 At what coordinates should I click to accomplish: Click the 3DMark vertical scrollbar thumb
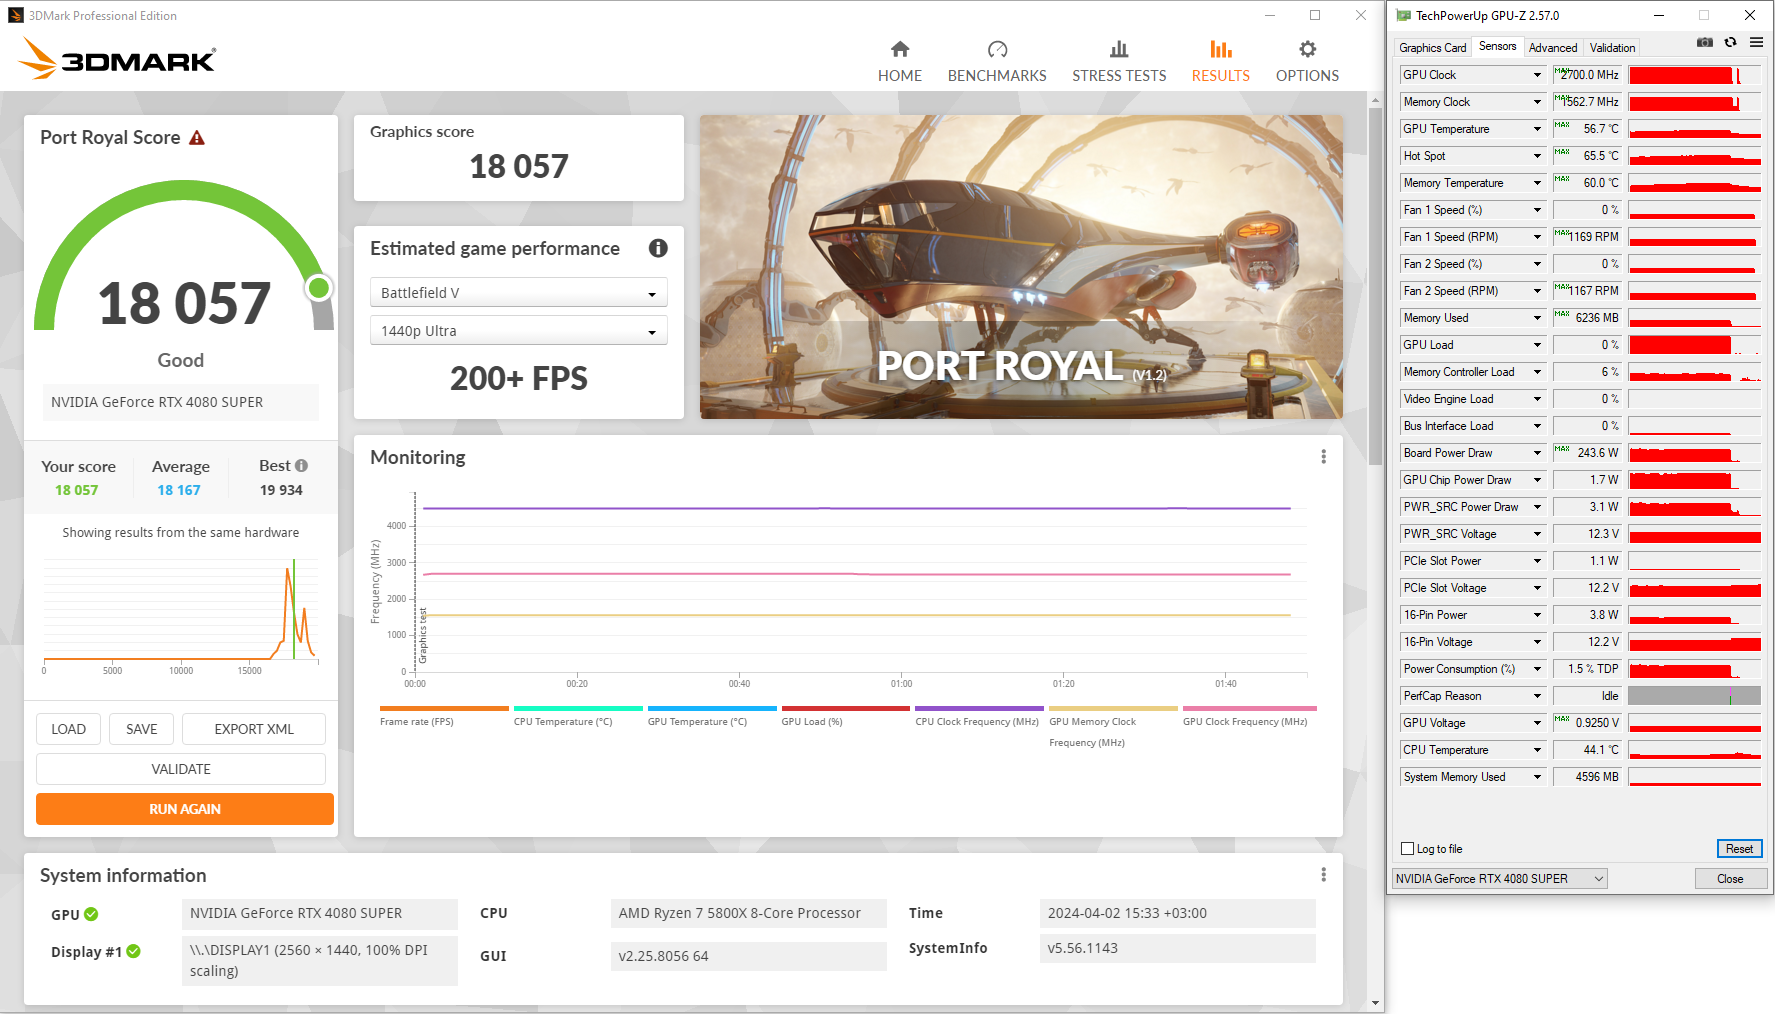(1375, 285)
